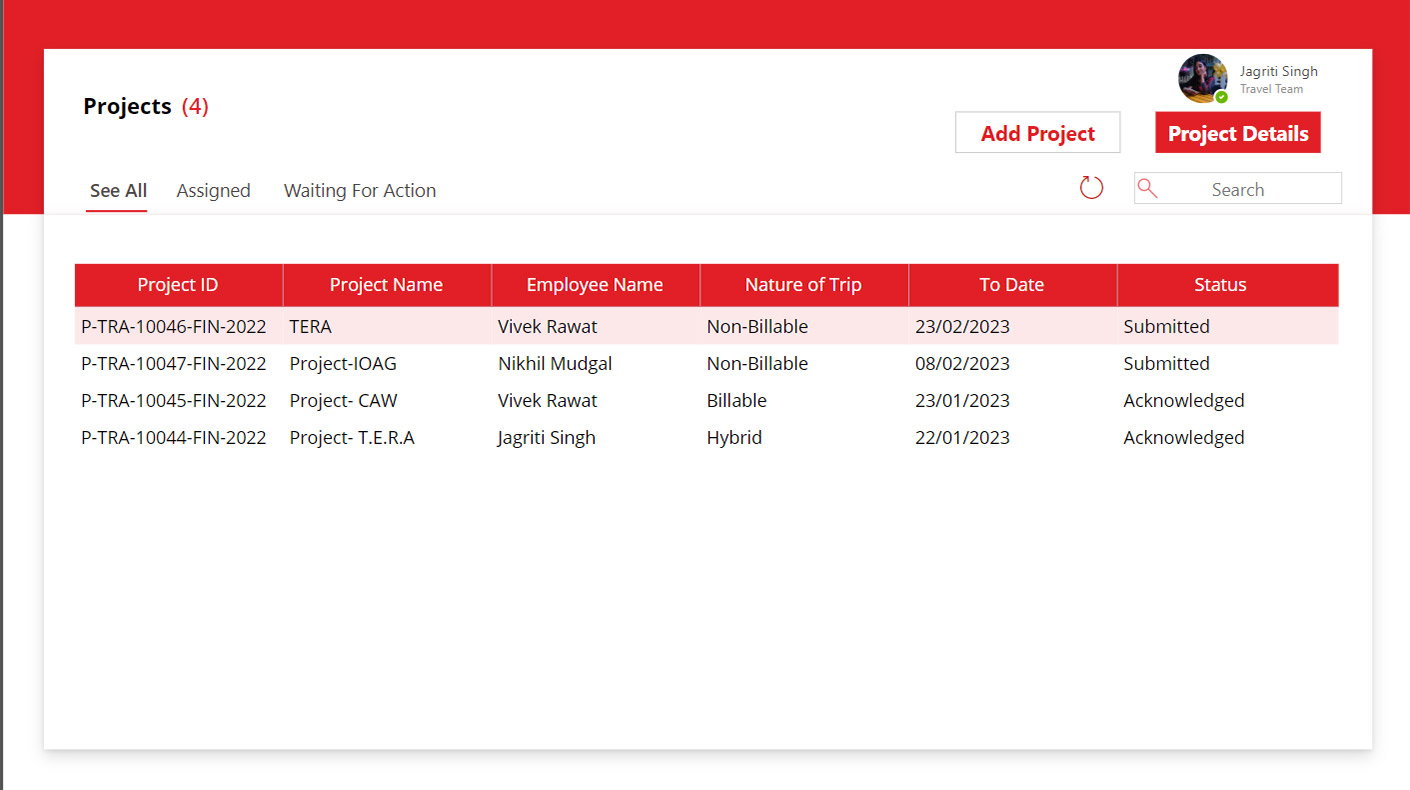Switch to the Assigned tab
Viewport: 1410px width, 790px height.
pos(214,190)
